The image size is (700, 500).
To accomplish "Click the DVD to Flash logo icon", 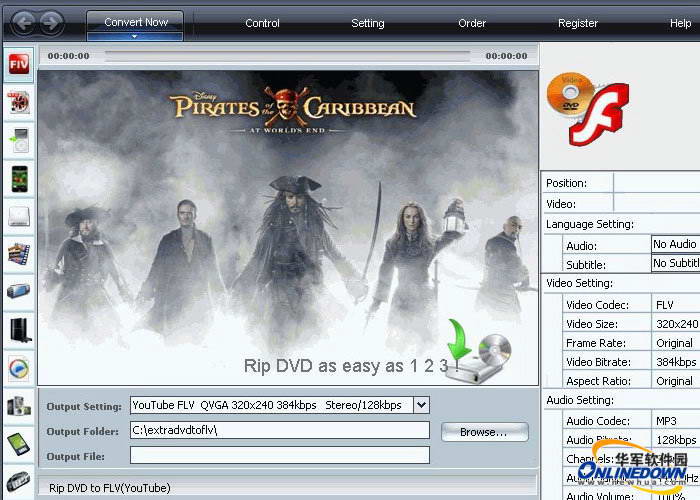I will (x=588, y=108).
